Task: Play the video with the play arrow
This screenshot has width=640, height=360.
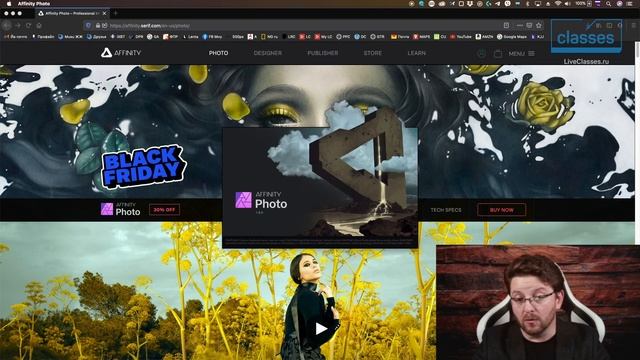Action: coord(321,329)
